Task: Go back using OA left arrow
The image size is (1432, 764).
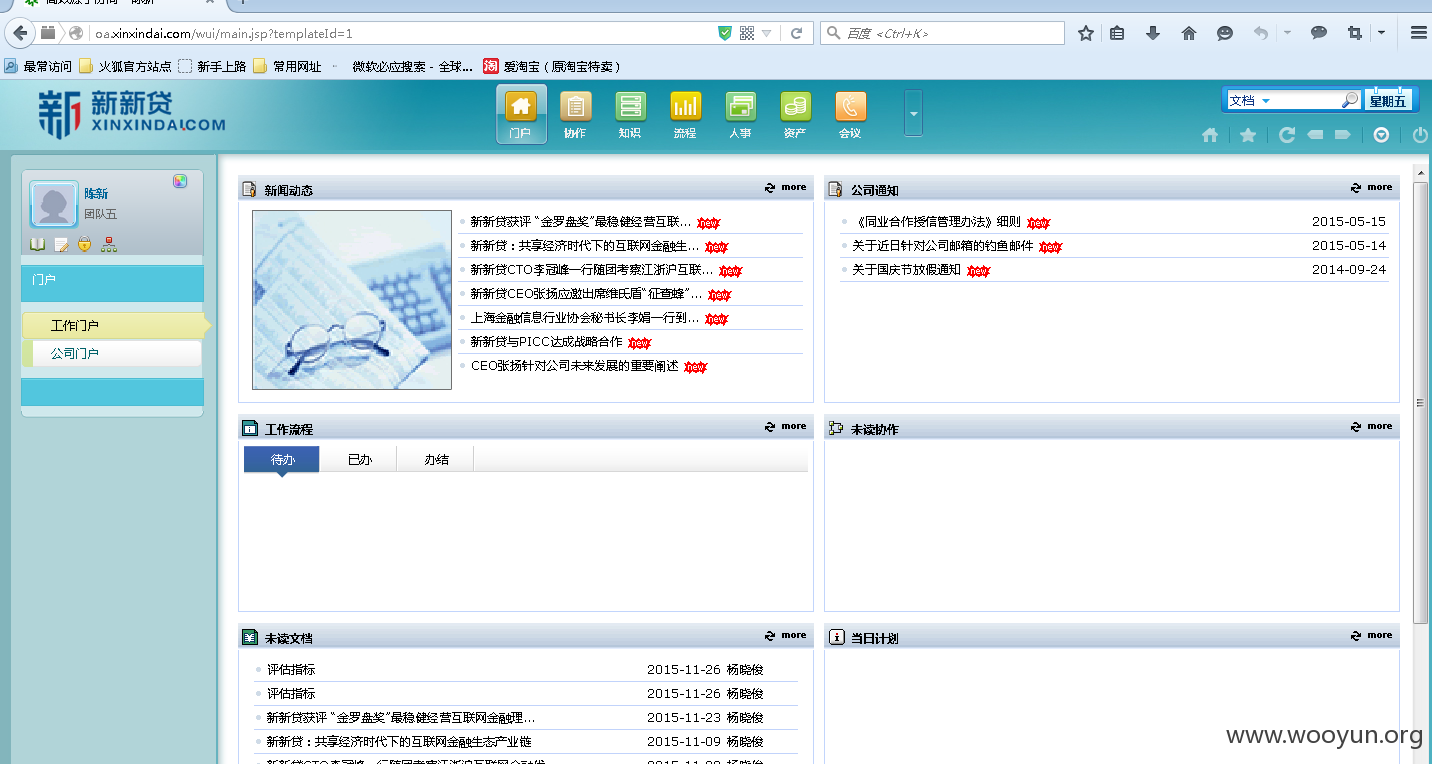Action: (1316, 135)
